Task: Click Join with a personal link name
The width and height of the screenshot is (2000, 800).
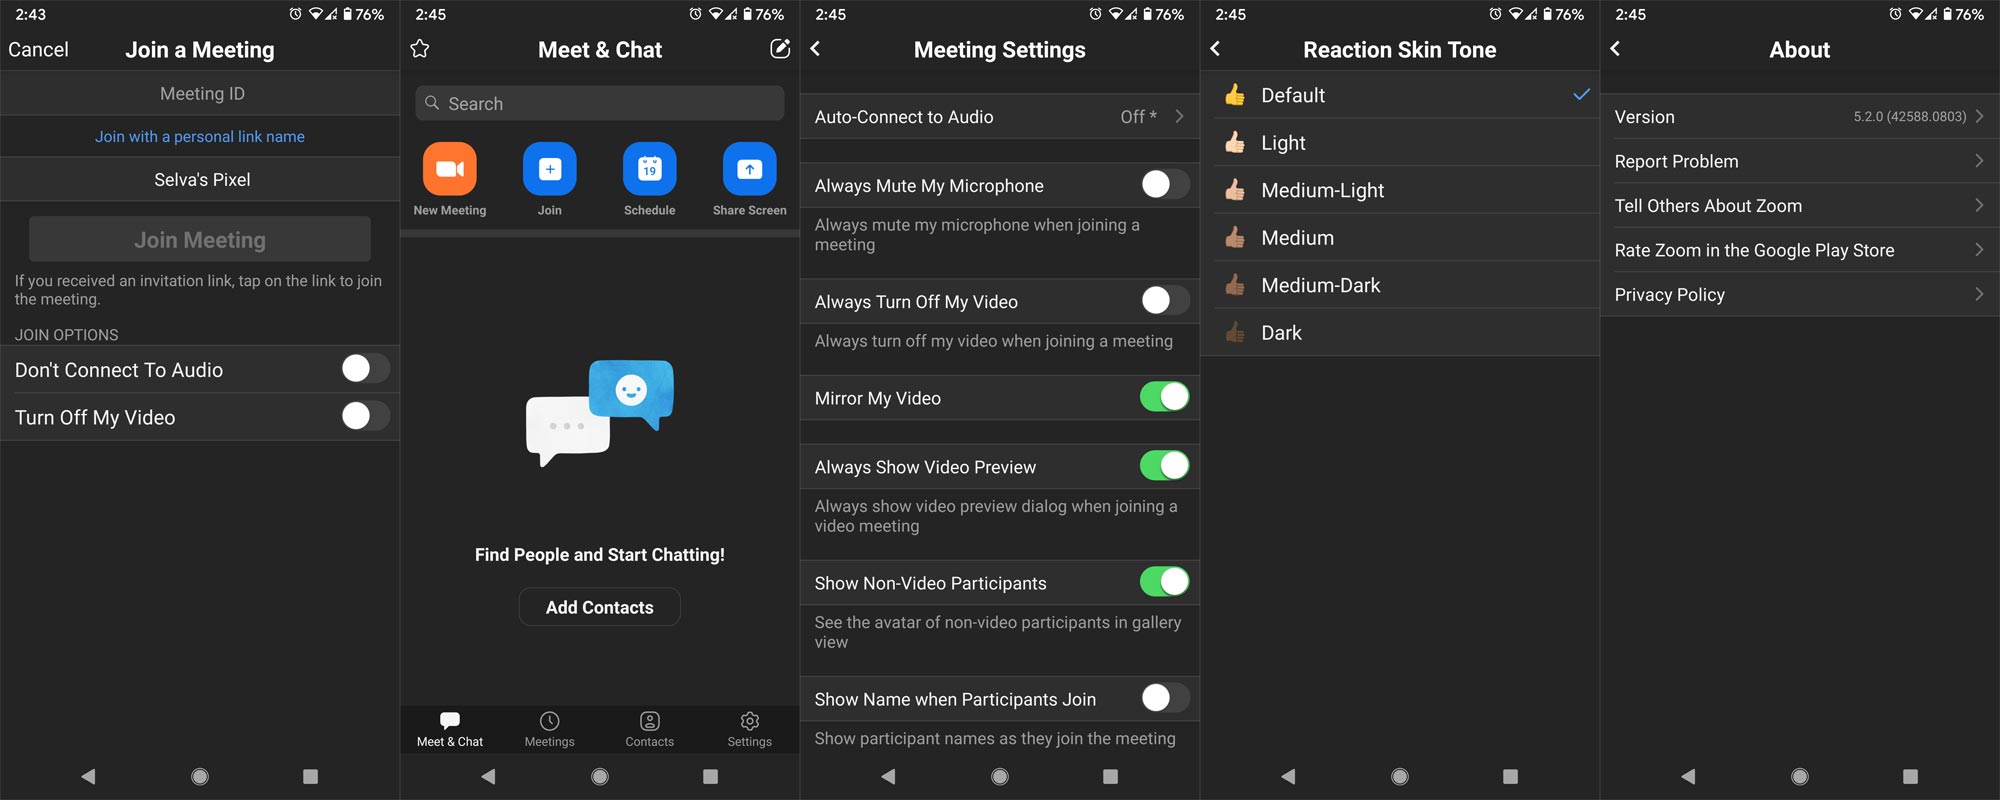Action: [200, 137]
